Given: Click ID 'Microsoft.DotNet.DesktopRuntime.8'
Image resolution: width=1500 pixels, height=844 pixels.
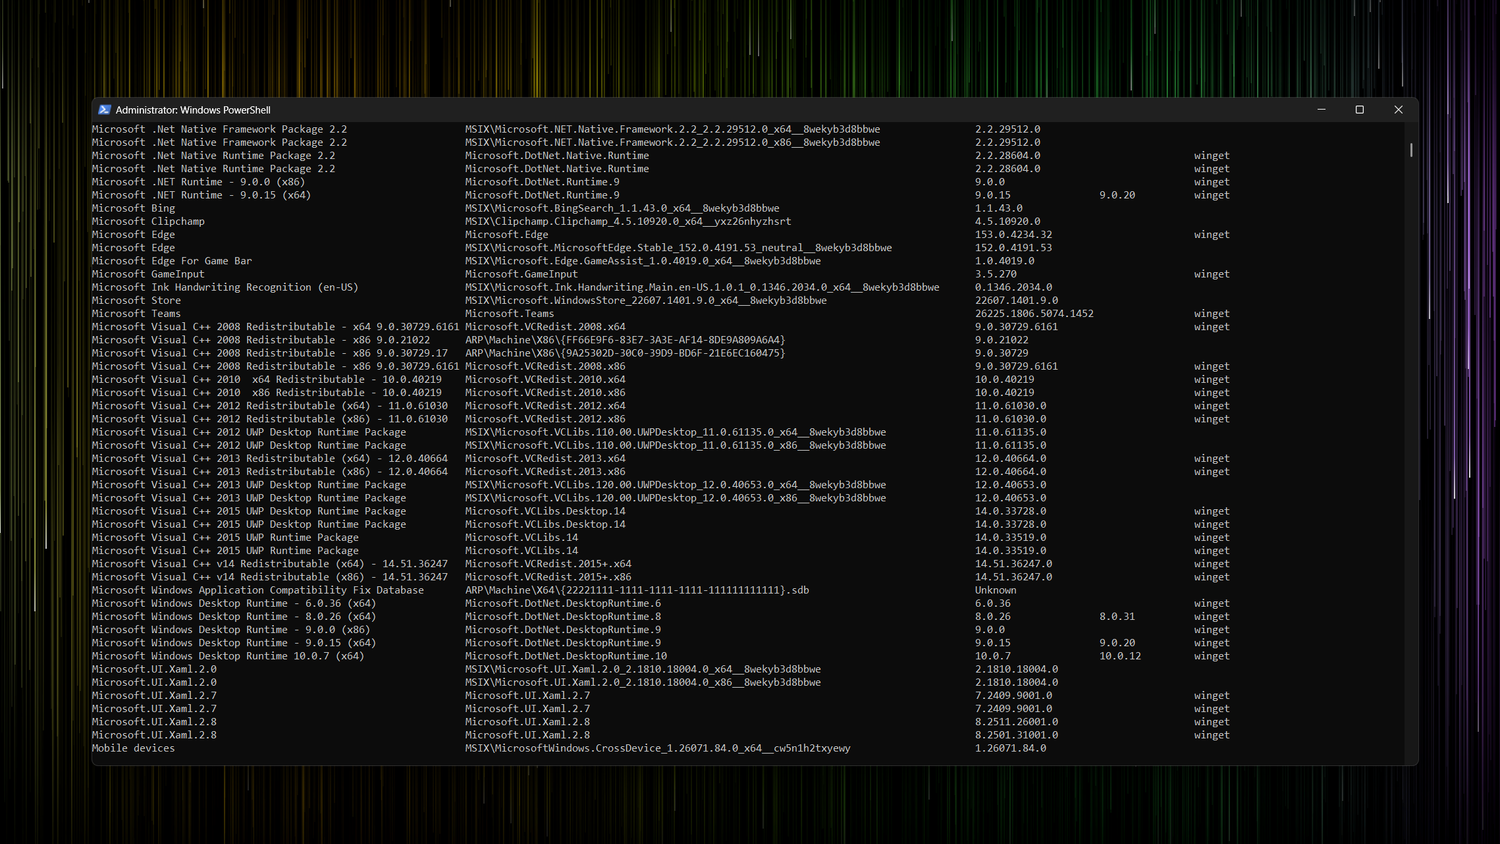Looking at the screenshot, I should (563, 617).
